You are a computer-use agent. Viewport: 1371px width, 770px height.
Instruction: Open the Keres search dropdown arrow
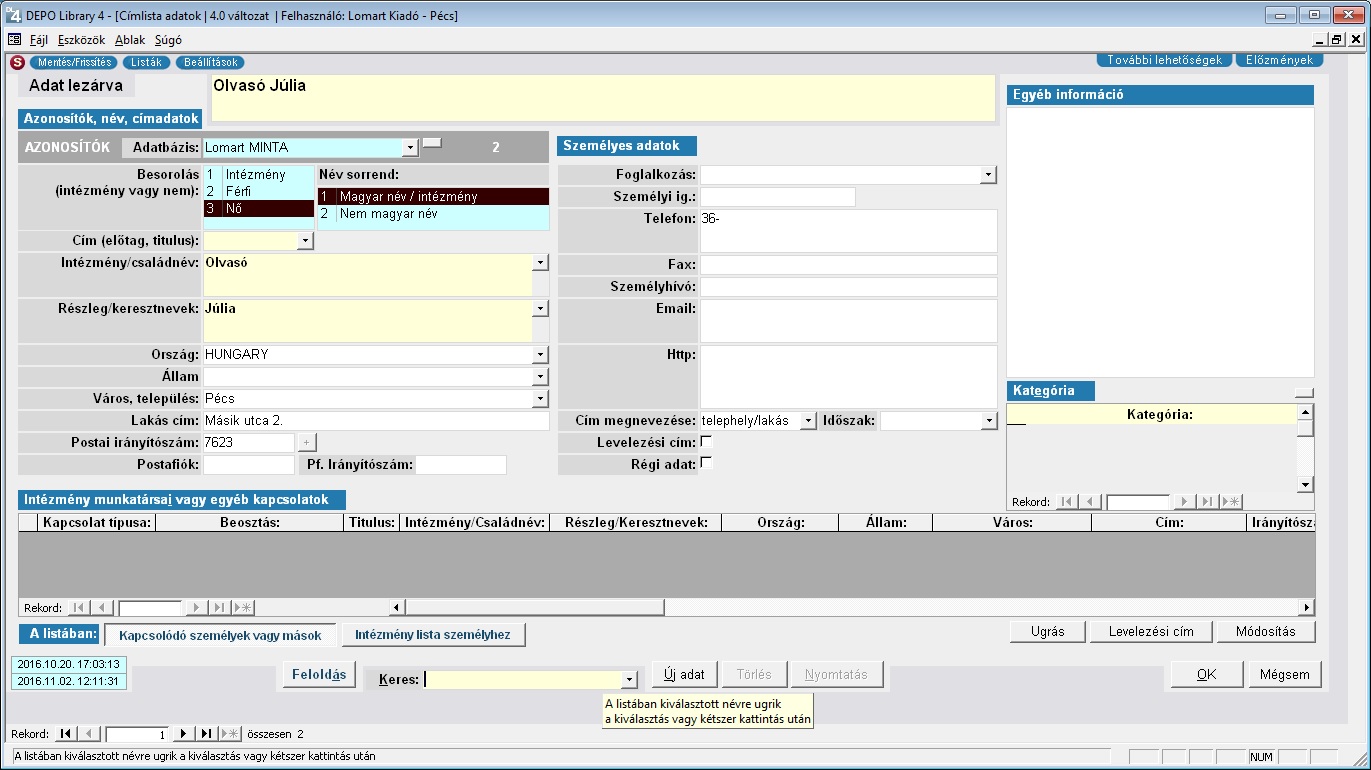[x=629, y=680]
